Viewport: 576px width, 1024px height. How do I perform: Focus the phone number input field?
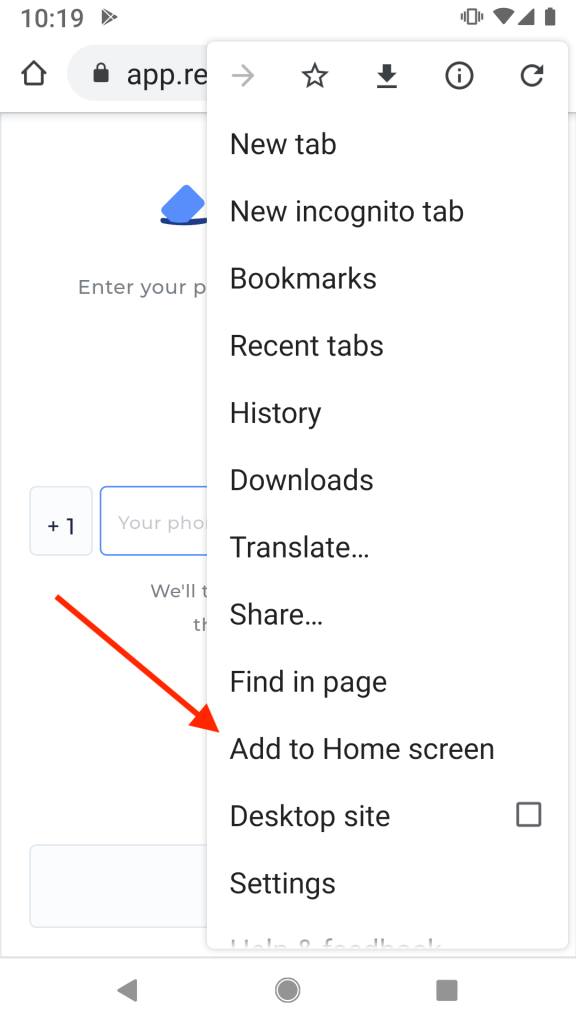pyautogui.click(x=154, y=521)
